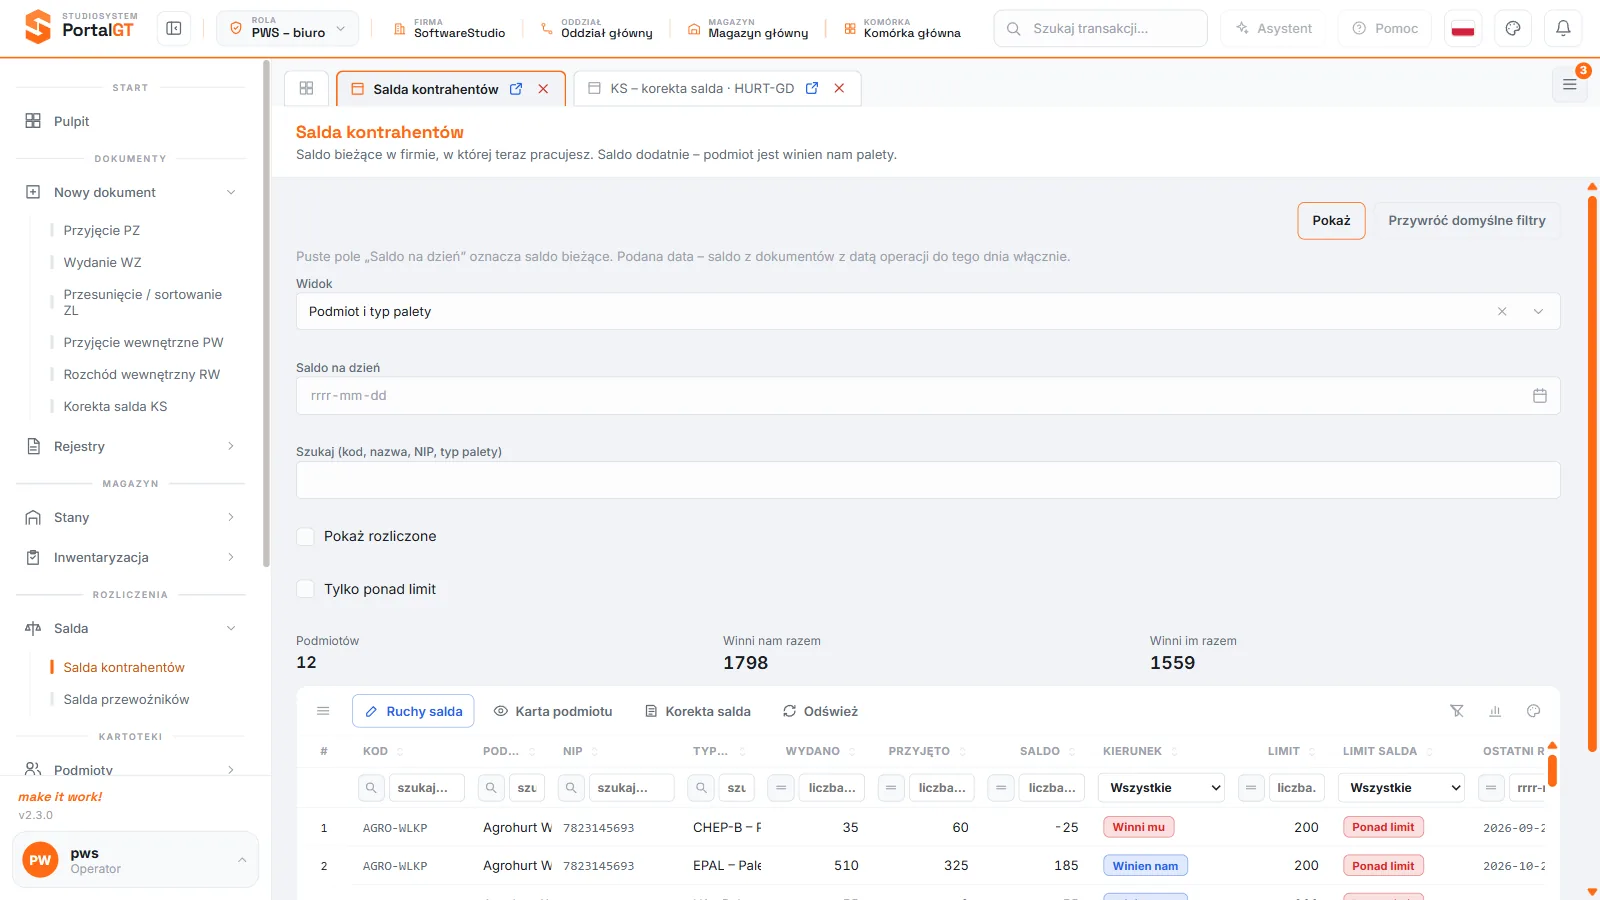Open the tab grid overview icon
Screen dimensions: 1600x900
click(307, 88)
